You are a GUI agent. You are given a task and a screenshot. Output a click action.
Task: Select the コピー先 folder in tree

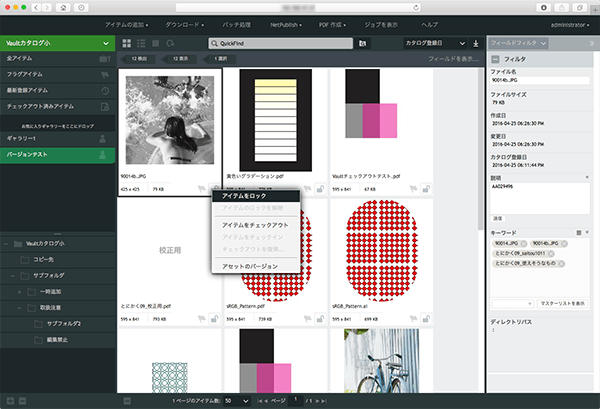pyautogui.click(x=57, y=260)
